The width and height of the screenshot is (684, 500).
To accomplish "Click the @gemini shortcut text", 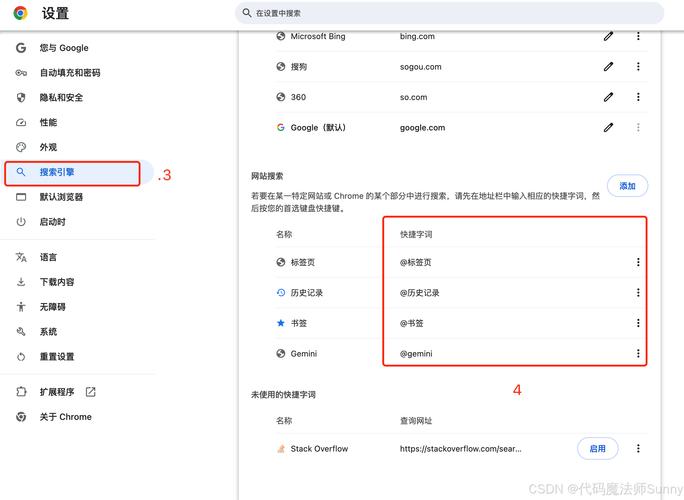I will 416,353.
